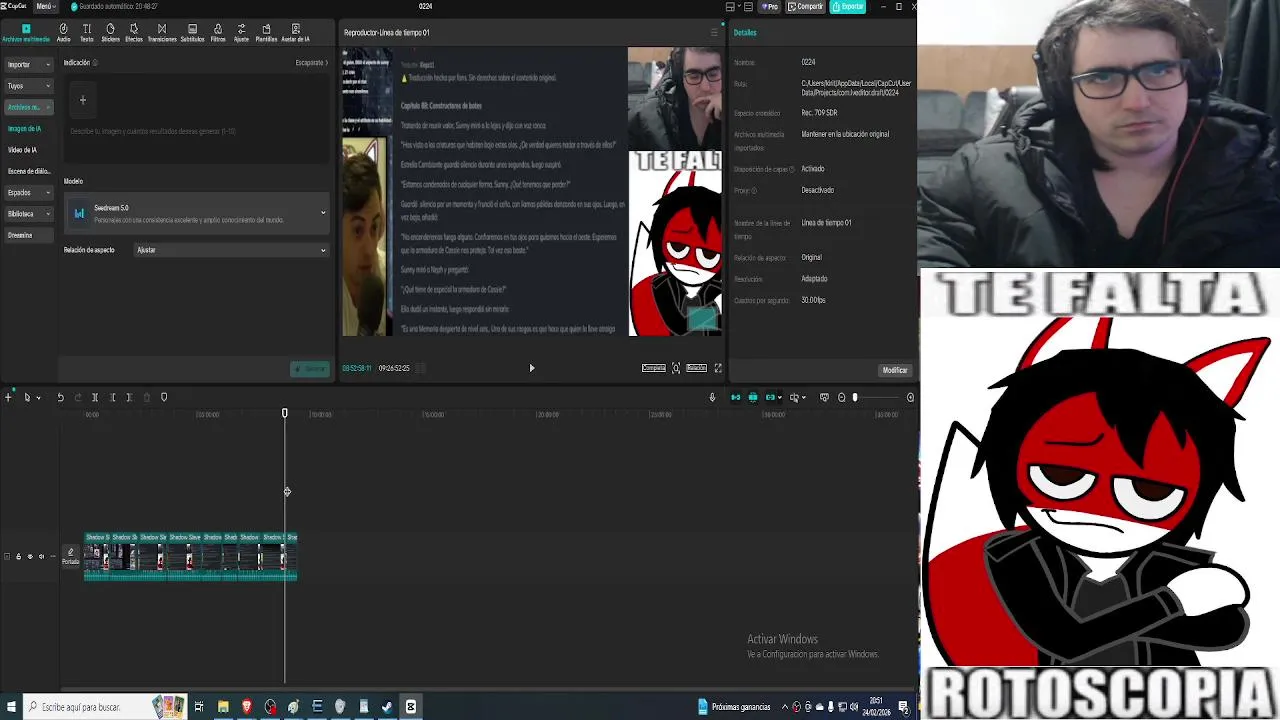
Task: Toggle main track magnet snapping
Action: tap(736, 398)
